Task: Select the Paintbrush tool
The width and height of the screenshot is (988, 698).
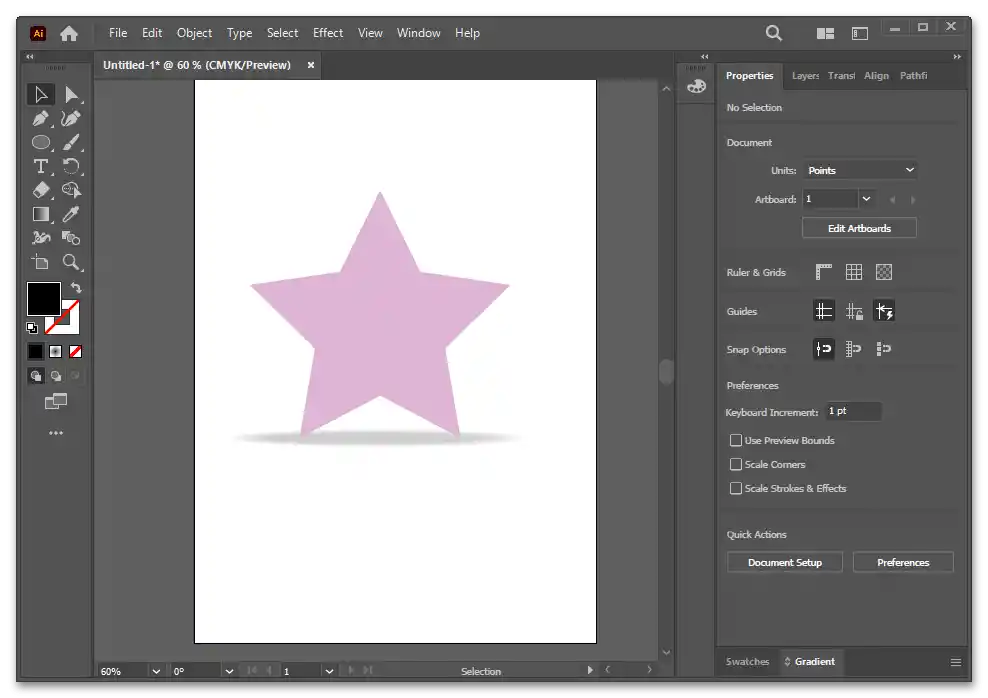Action: [x=71, y=143]
